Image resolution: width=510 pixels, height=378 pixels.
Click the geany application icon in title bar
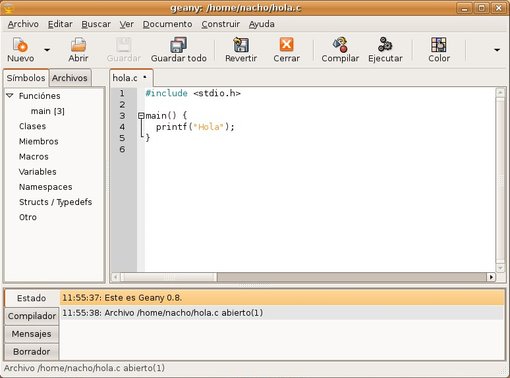coord(8,7)
